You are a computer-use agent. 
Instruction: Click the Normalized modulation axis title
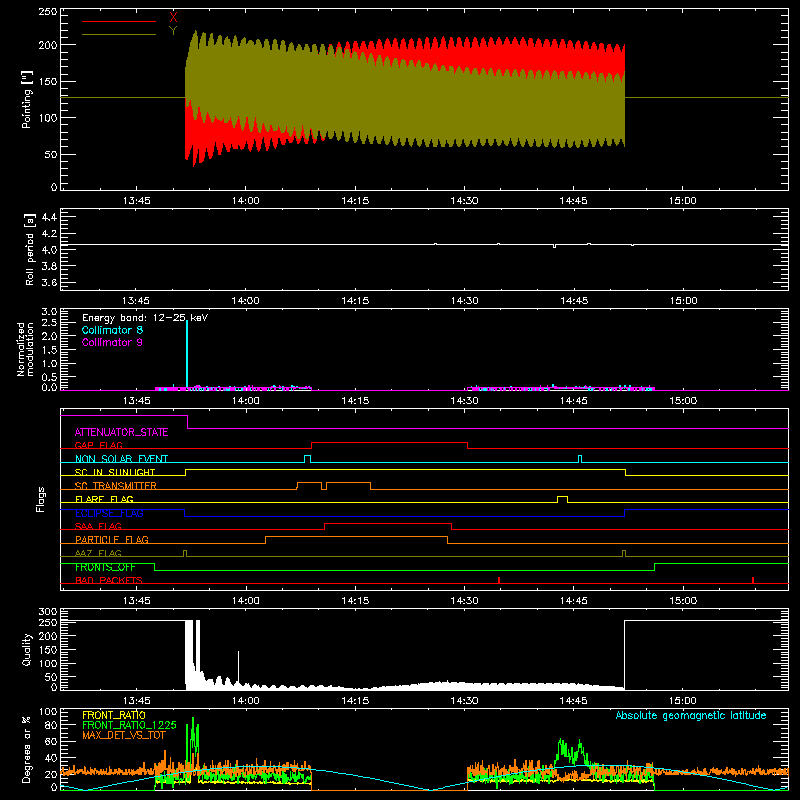point(26,349)
